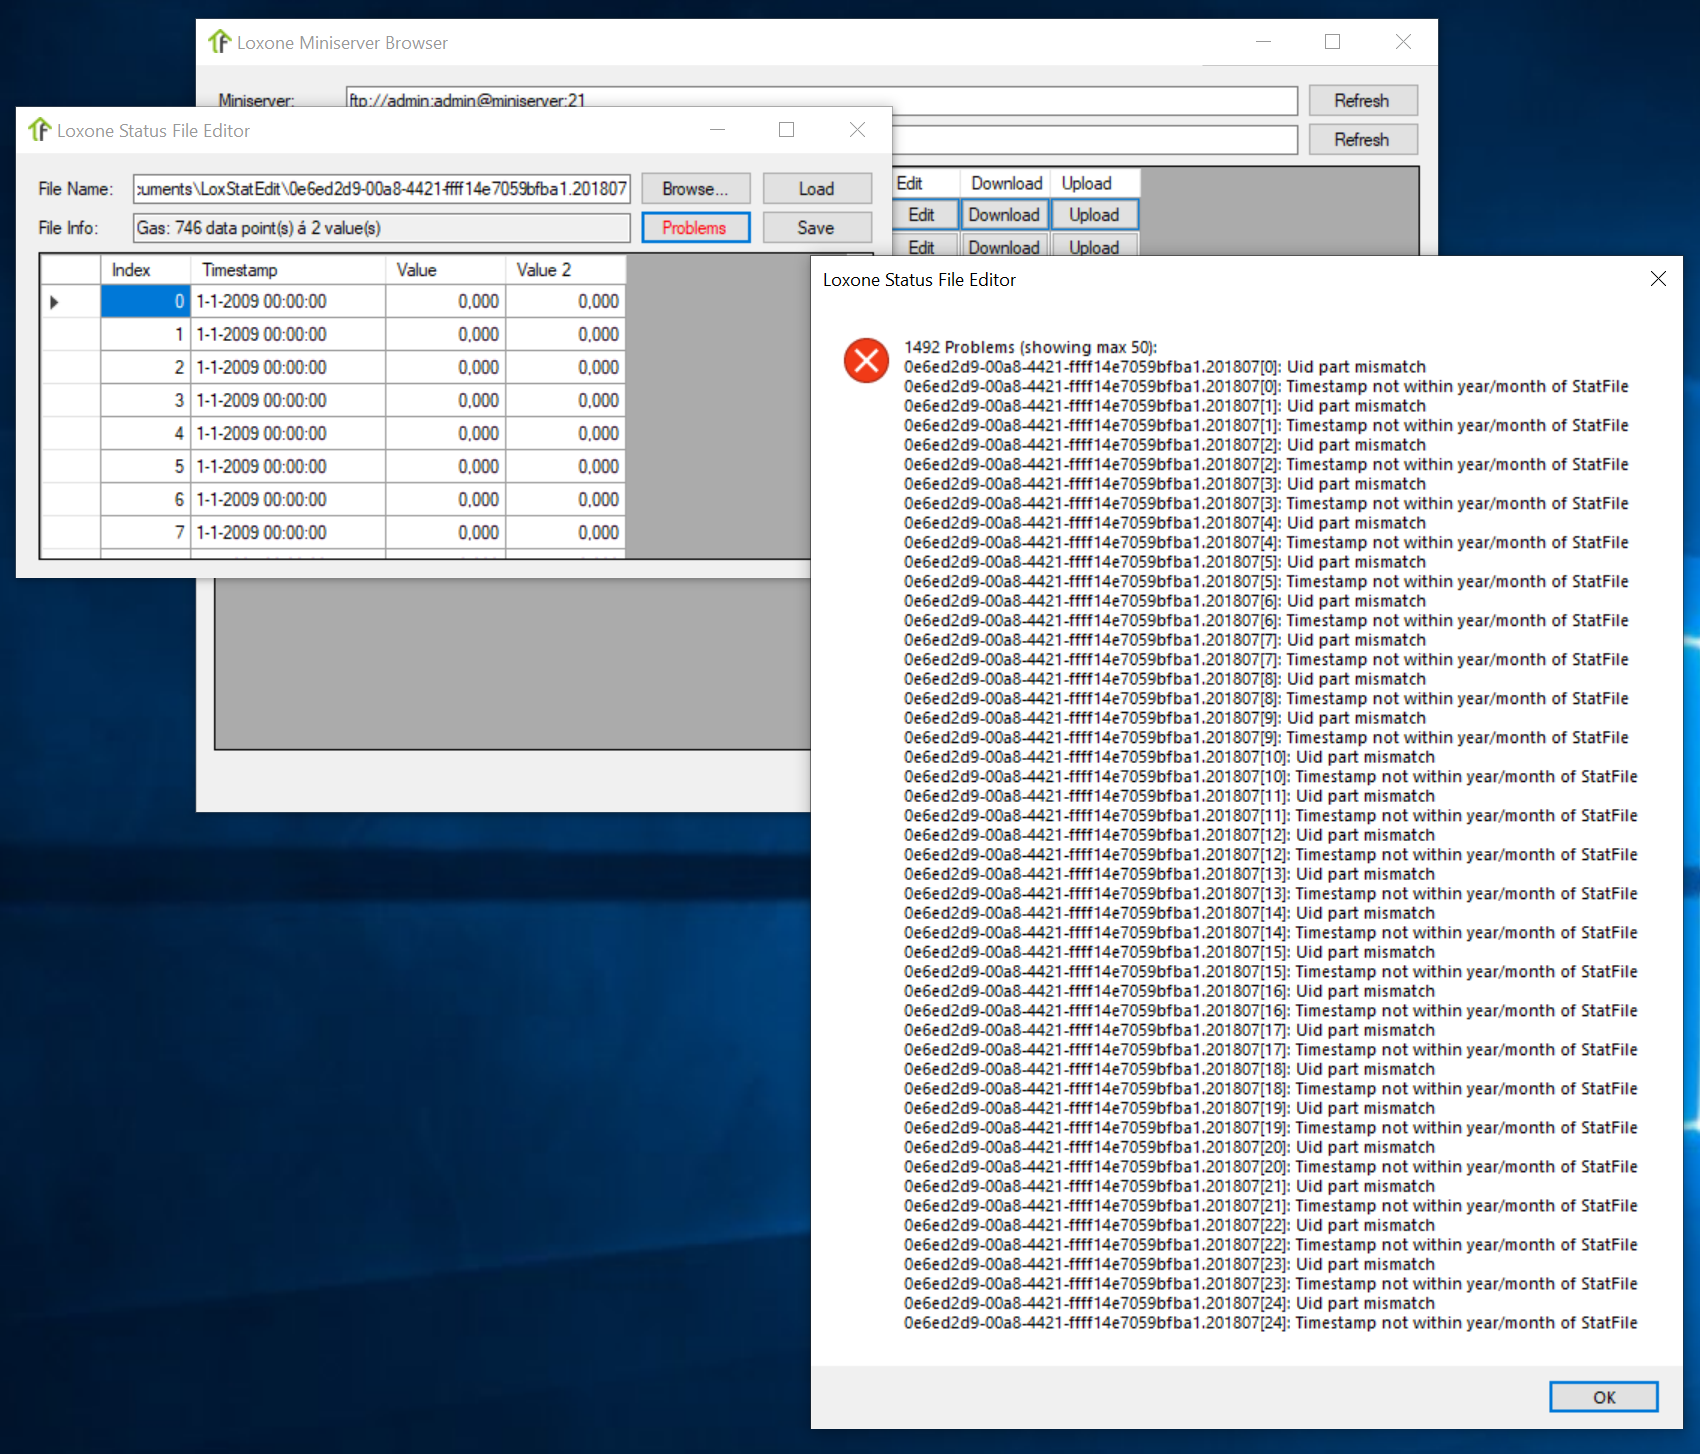This screenshot has height=1454, width=1700.
Task: Click Download button in first grid row
Action: click(1004, 215)
